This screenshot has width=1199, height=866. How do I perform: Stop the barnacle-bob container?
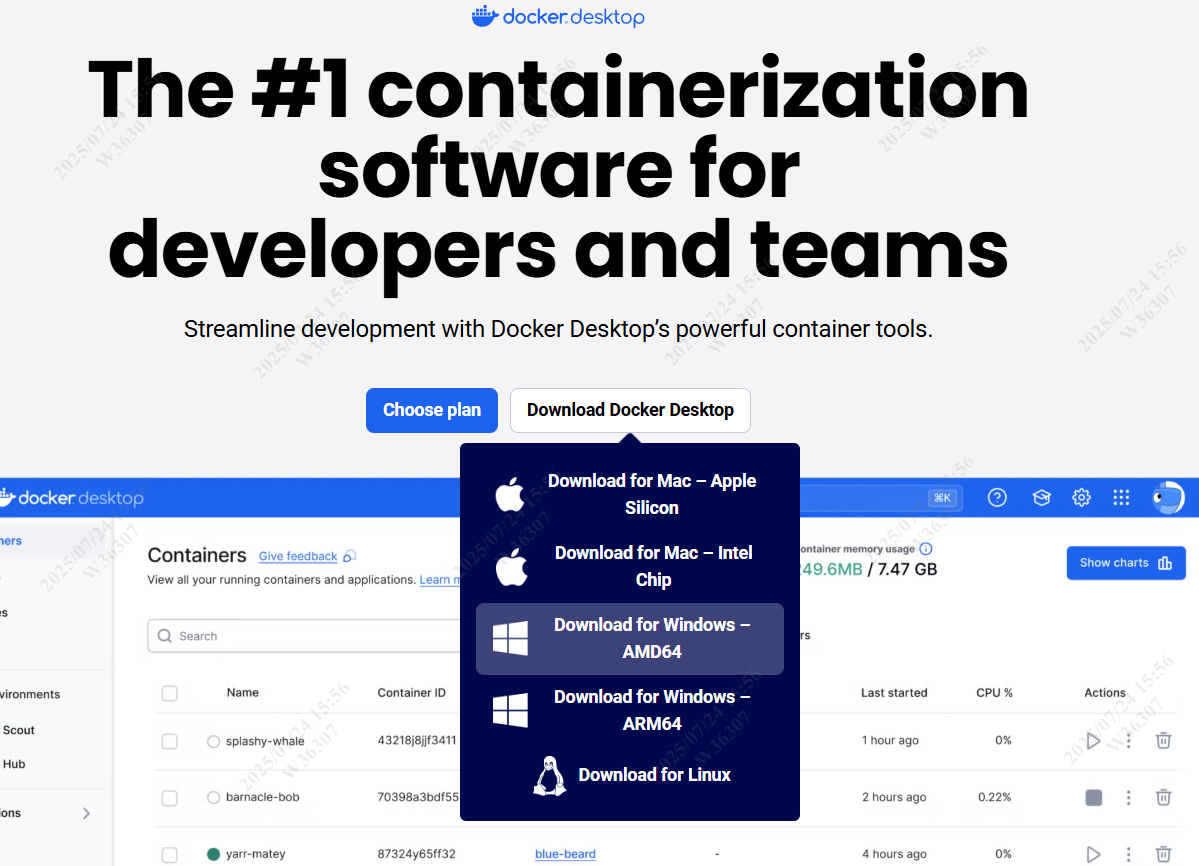pos(1094,798)
